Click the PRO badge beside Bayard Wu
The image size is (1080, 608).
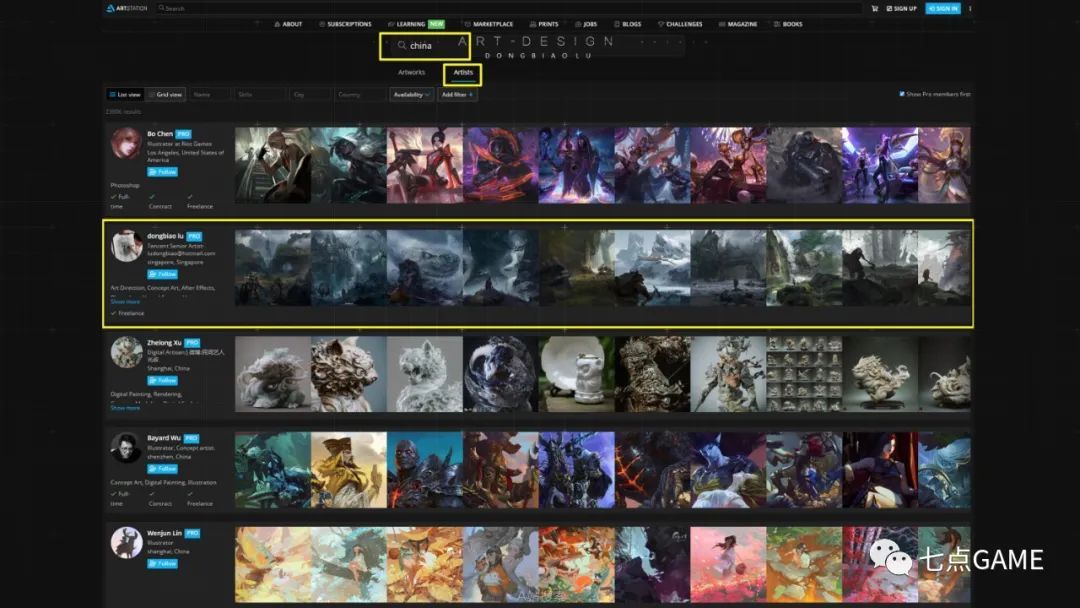(191, 438)
